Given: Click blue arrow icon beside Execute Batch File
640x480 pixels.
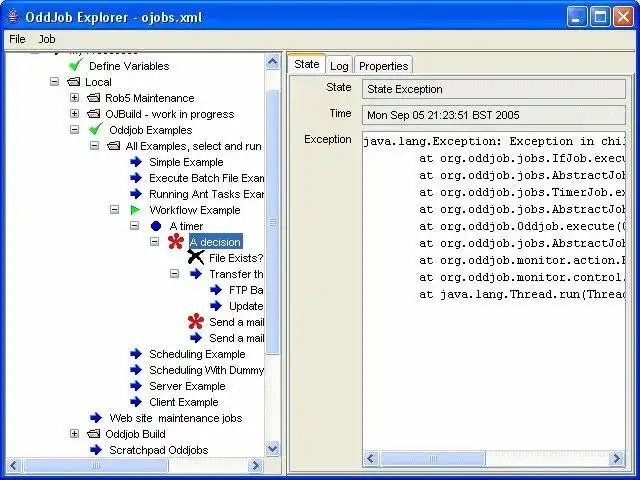Looking at the screenshot, I should pos(136,178).
